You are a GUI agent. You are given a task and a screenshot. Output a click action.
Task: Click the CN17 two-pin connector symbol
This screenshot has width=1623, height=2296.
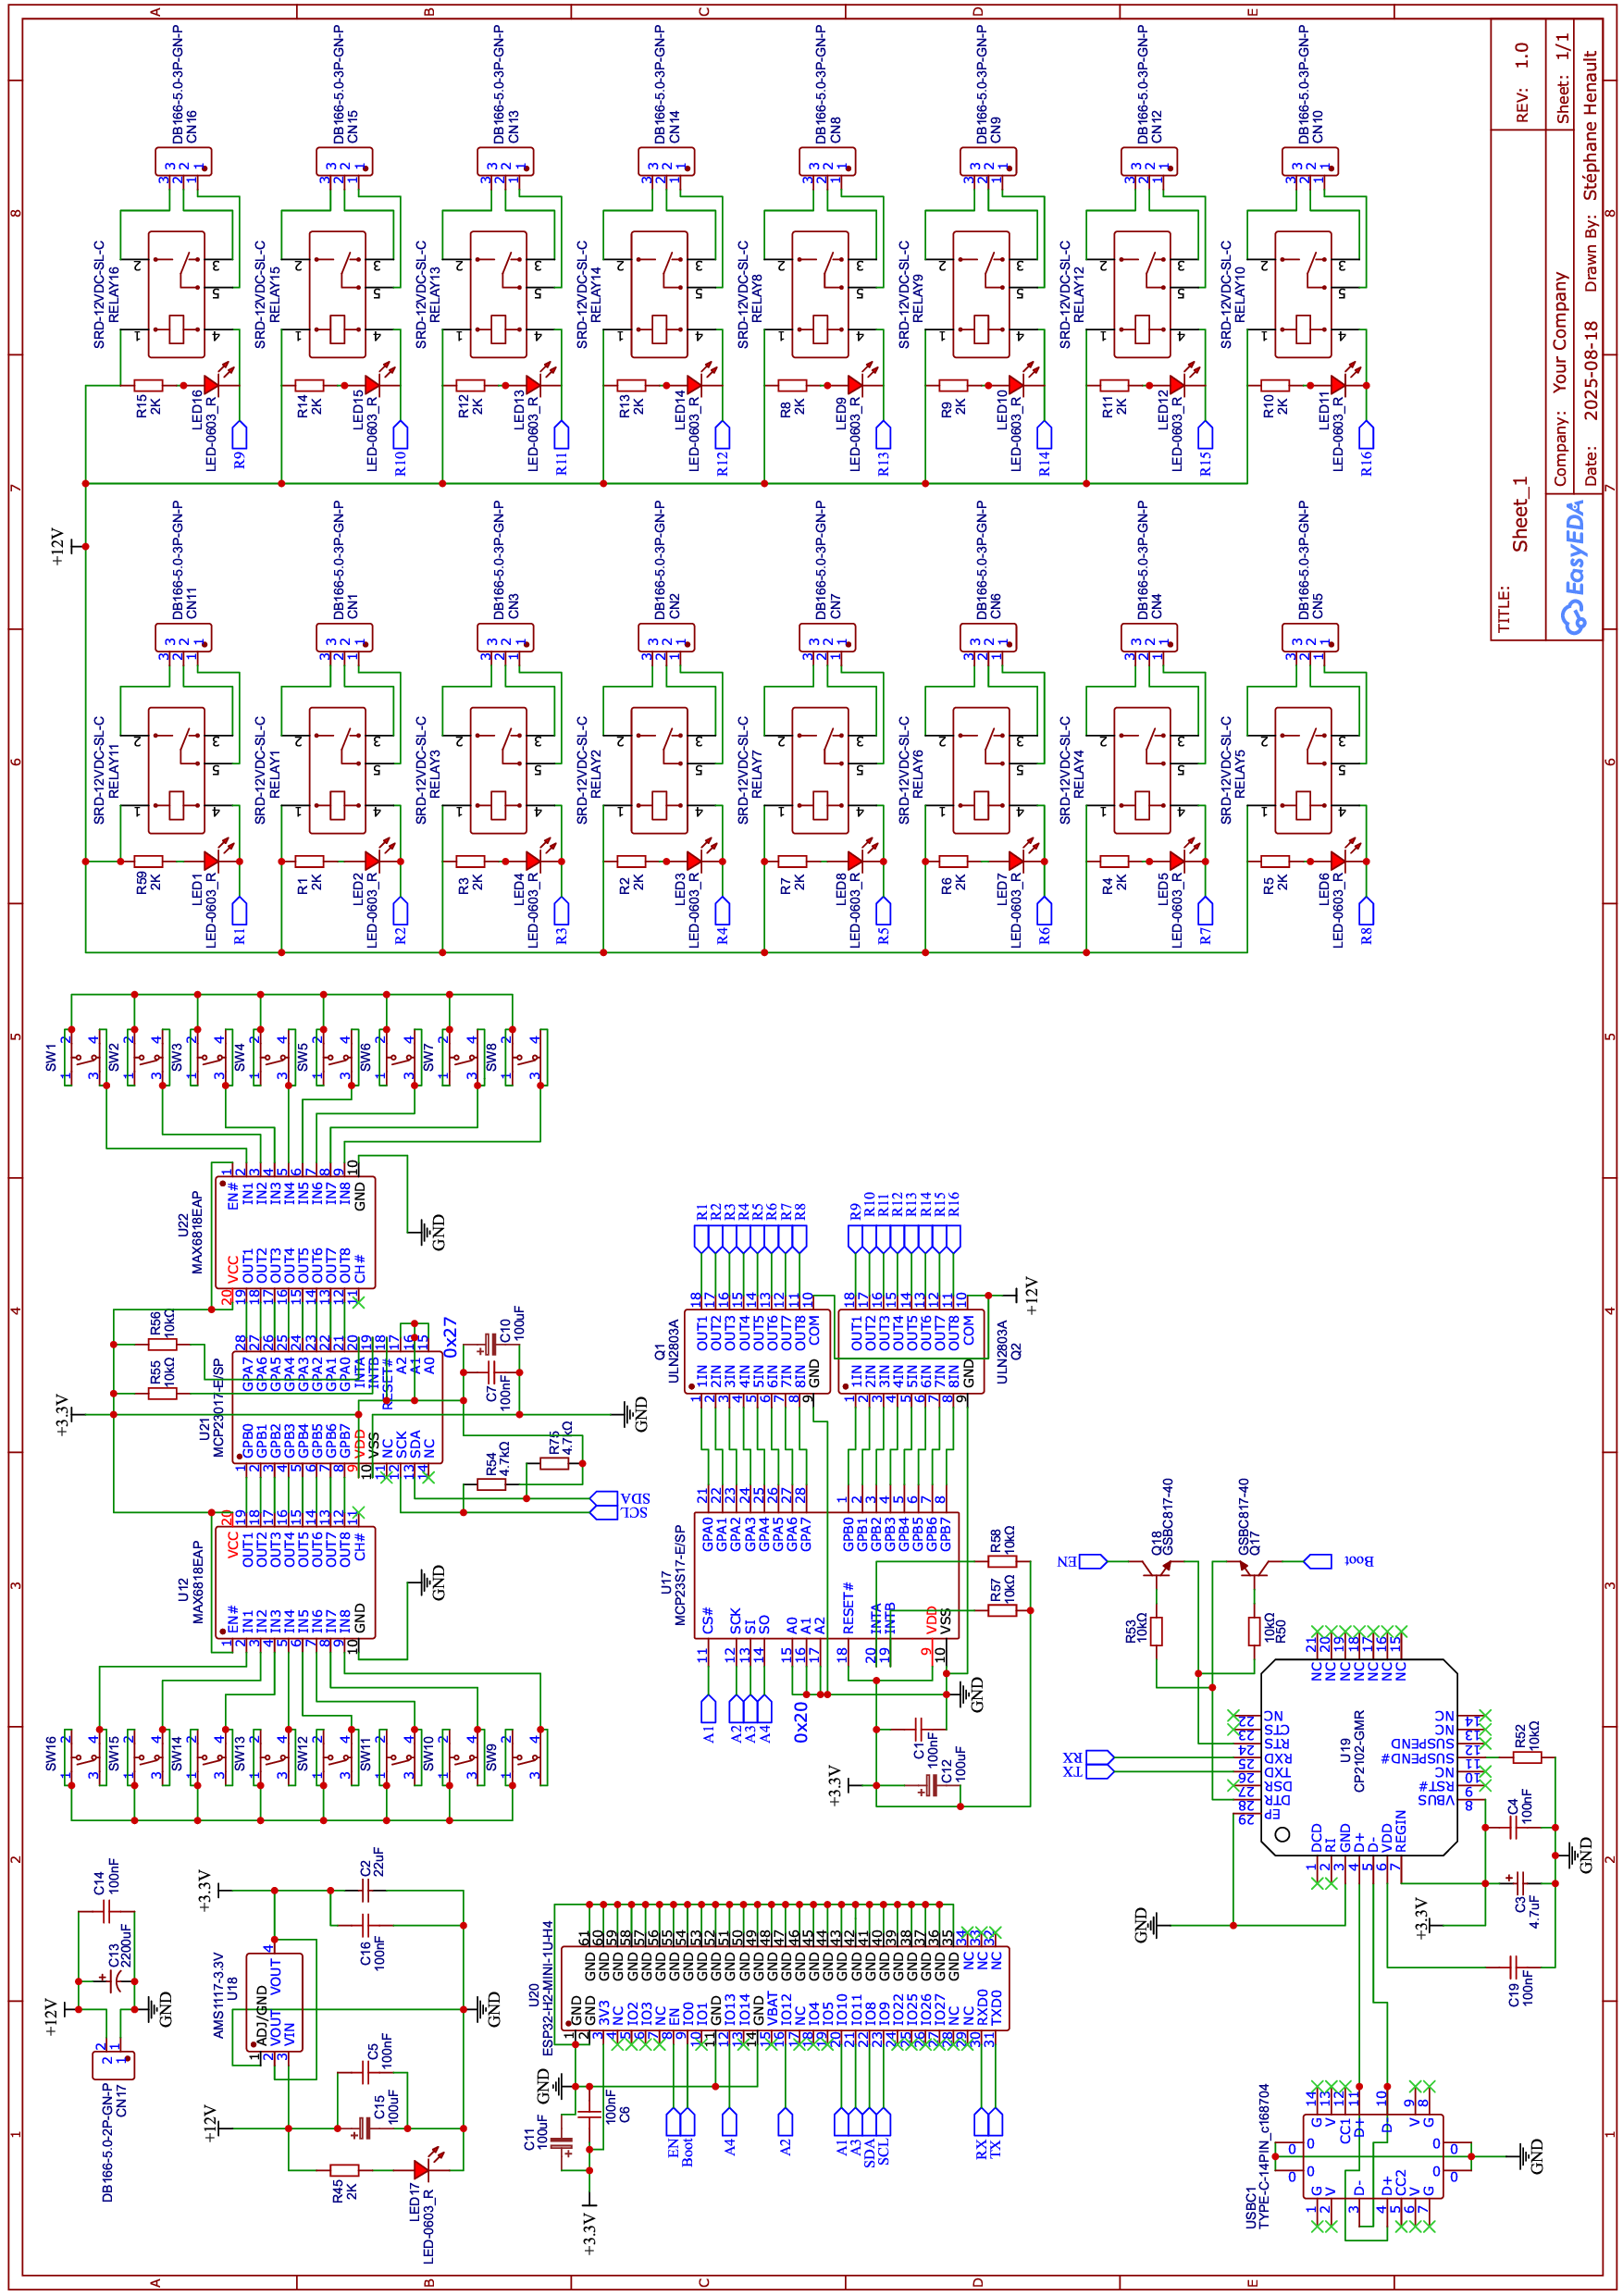113,2064
